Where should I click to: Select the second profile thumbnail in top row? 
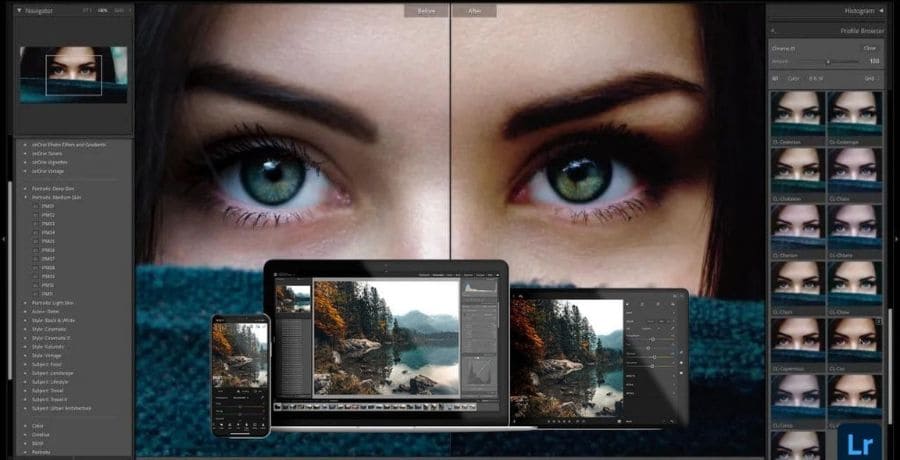click(854, 113)
